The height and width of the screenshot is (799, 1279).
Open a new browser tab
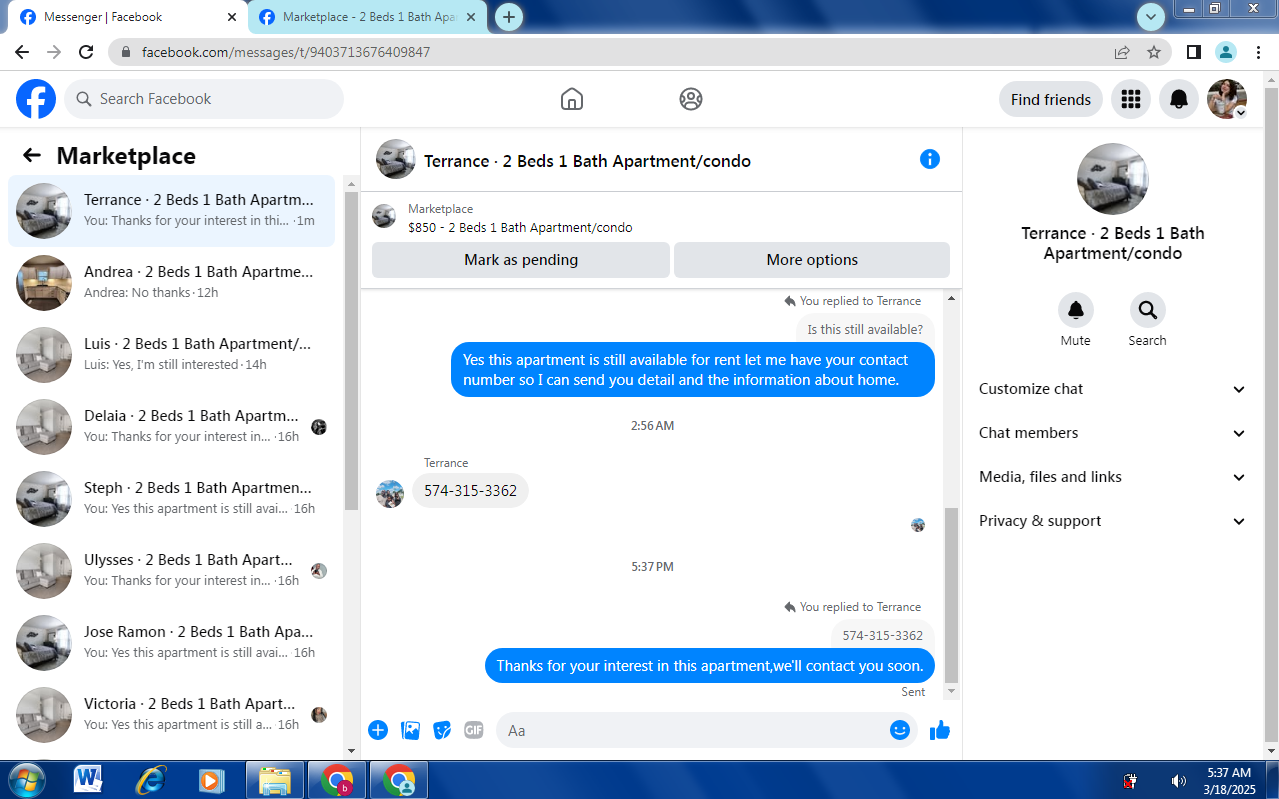(509, 17)
